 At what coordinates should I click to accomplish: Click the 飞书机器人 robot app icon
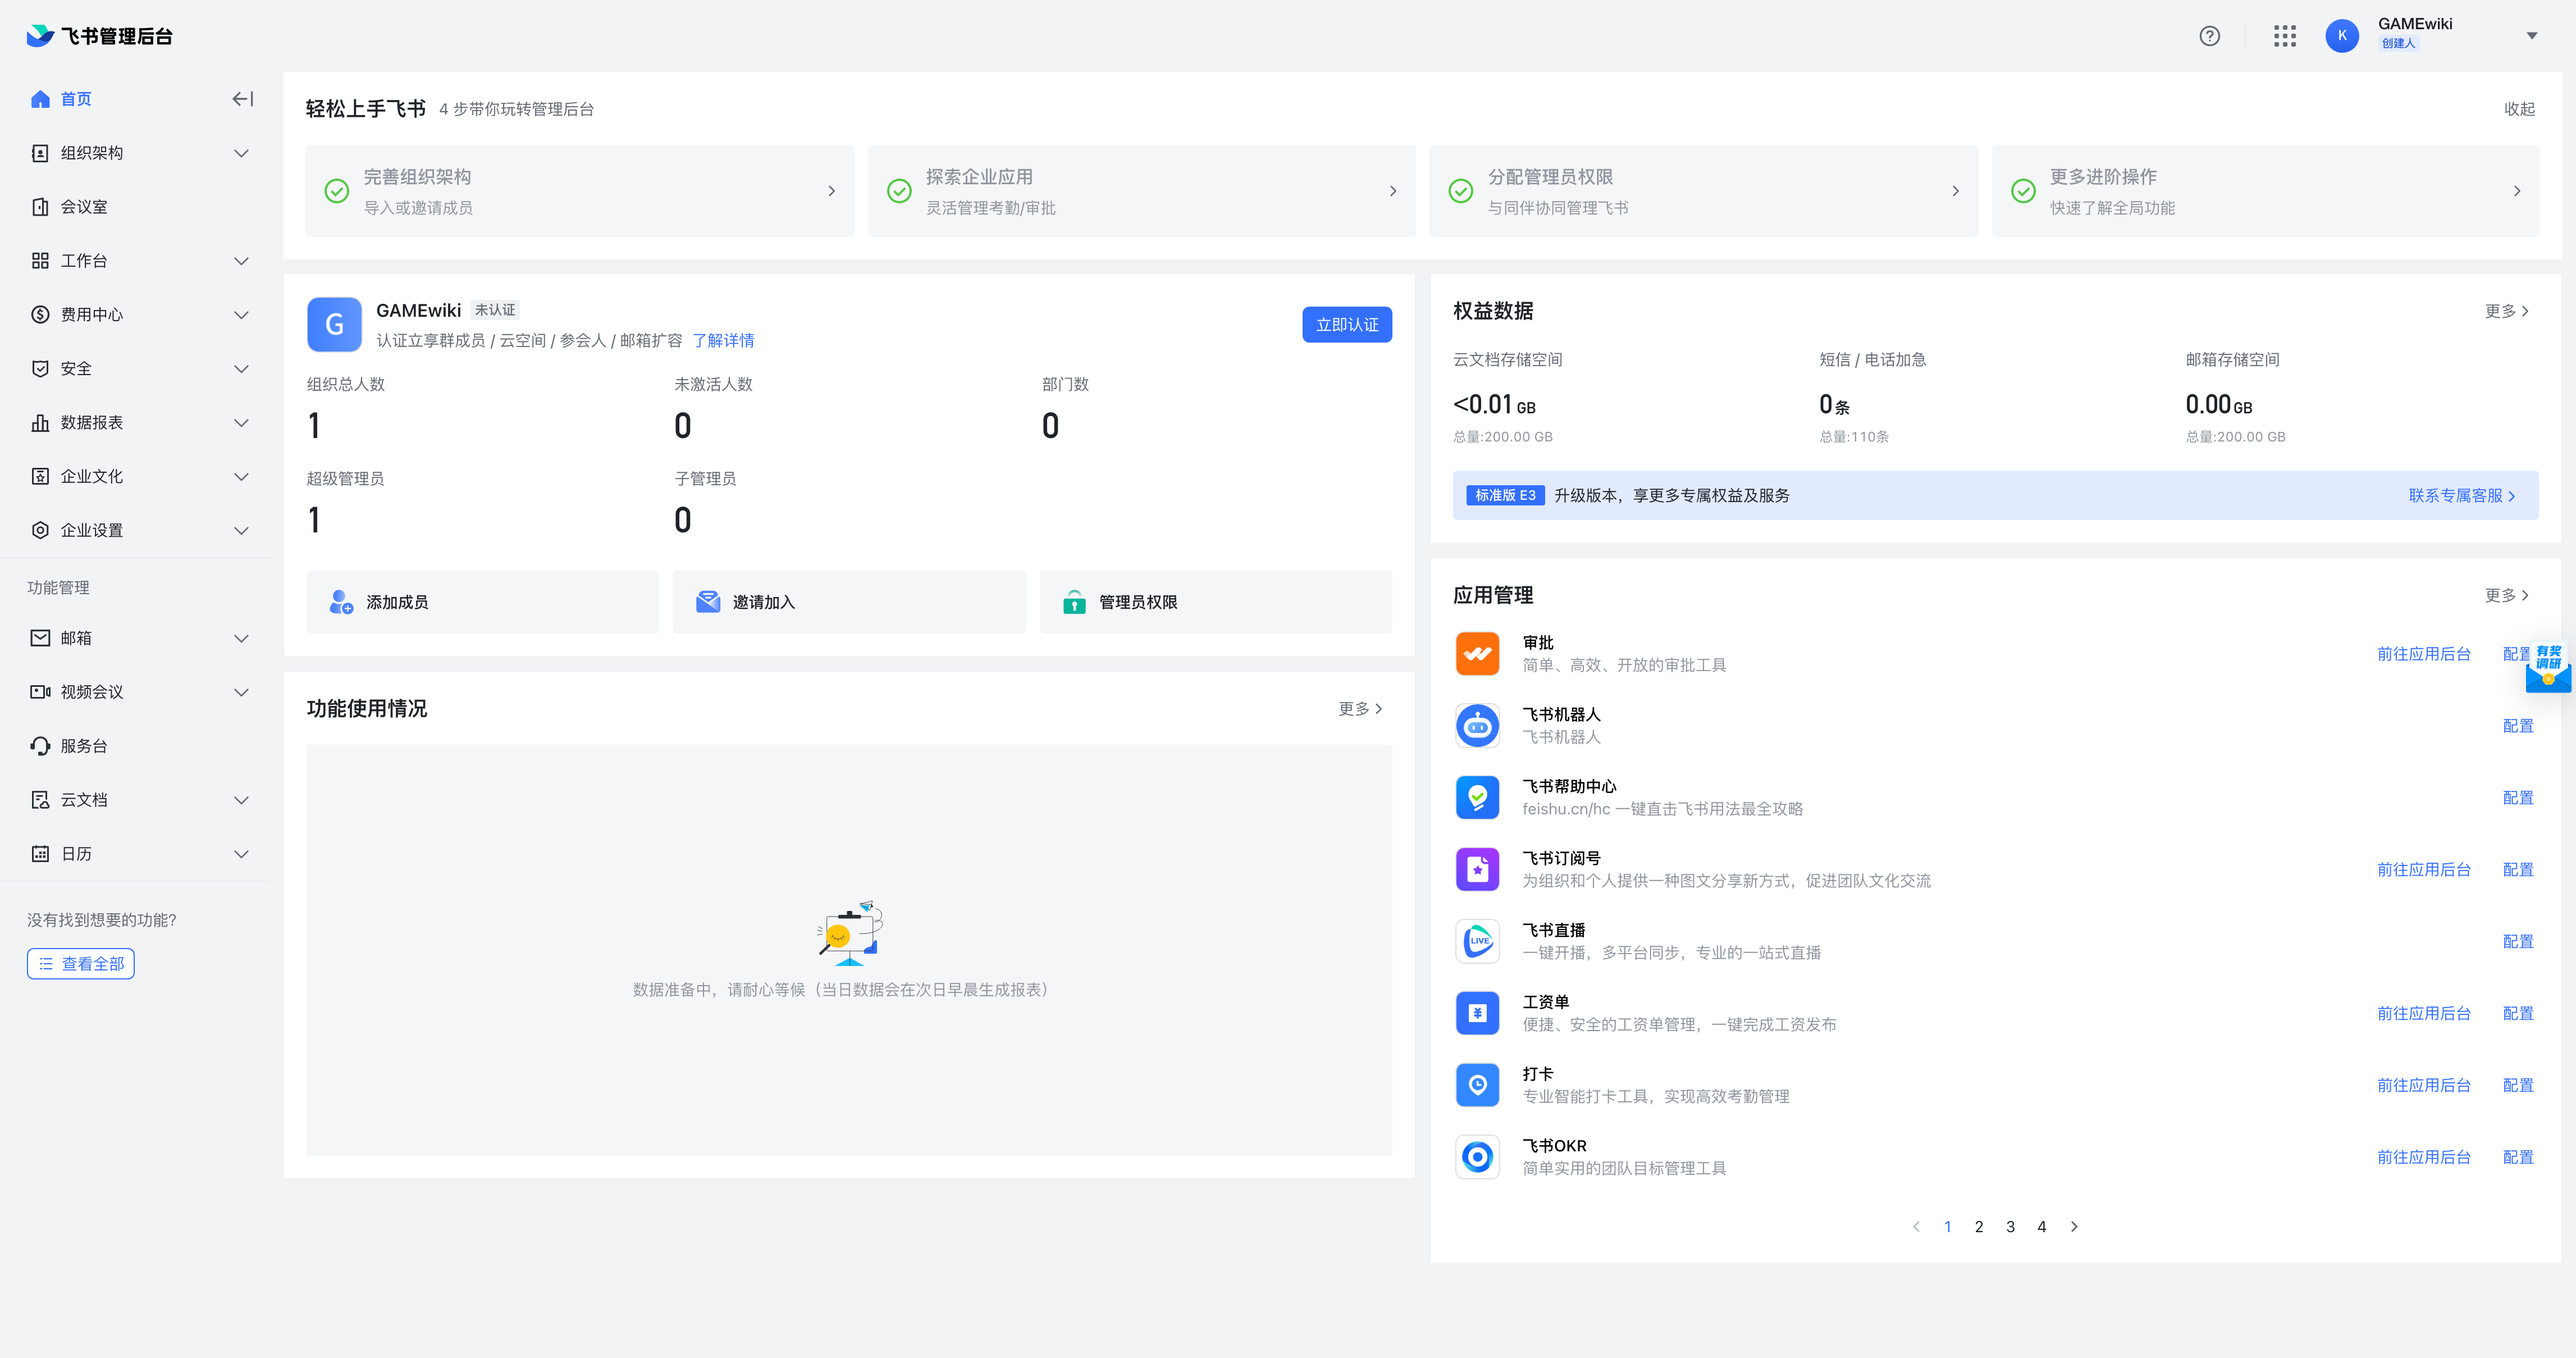pos(1477,726)
